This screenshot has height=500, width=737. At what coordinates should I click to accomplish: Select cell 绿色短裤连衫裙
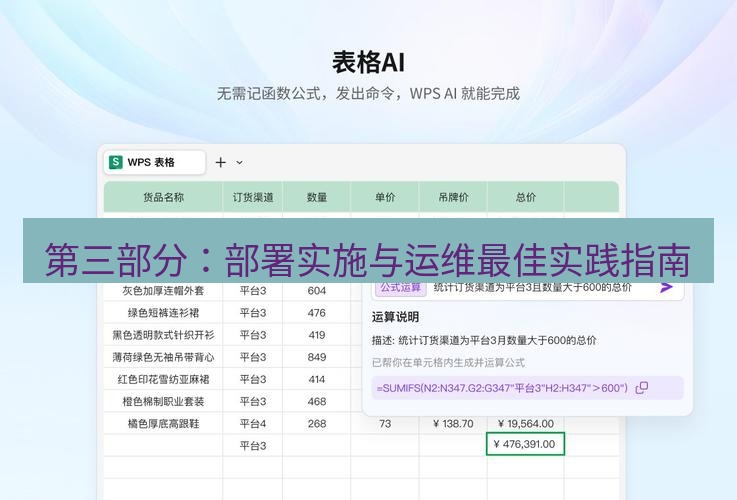coord(163,313)
